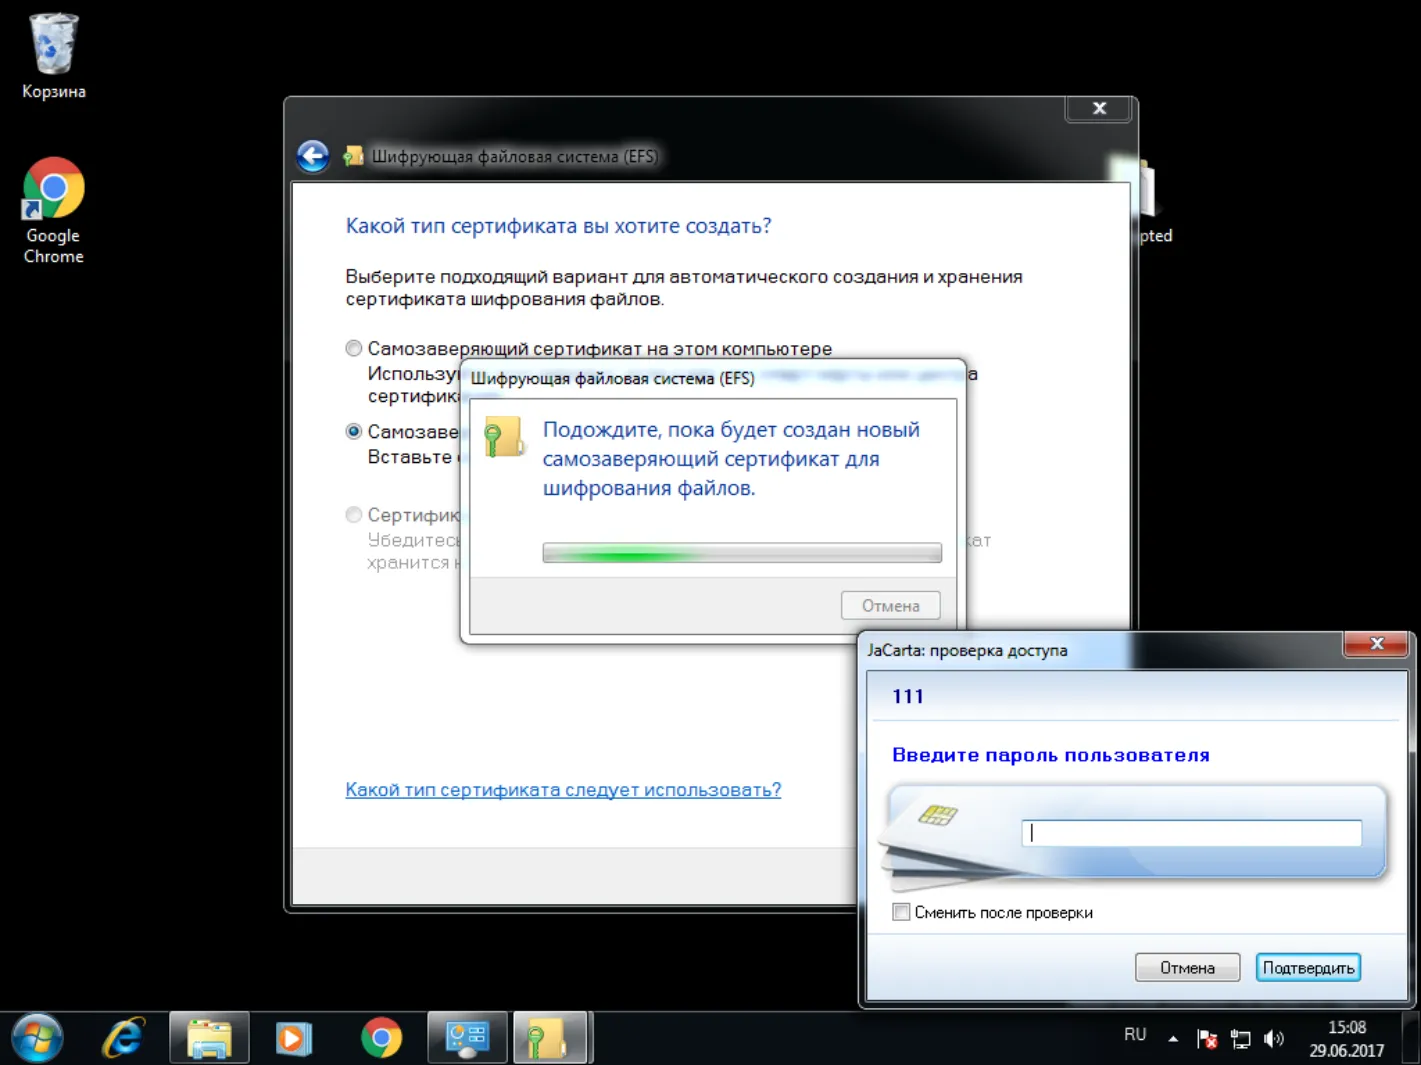1421x1065 pixels.
Task: Select the greyed-out third certificate radio option
Action: (354, 515)
